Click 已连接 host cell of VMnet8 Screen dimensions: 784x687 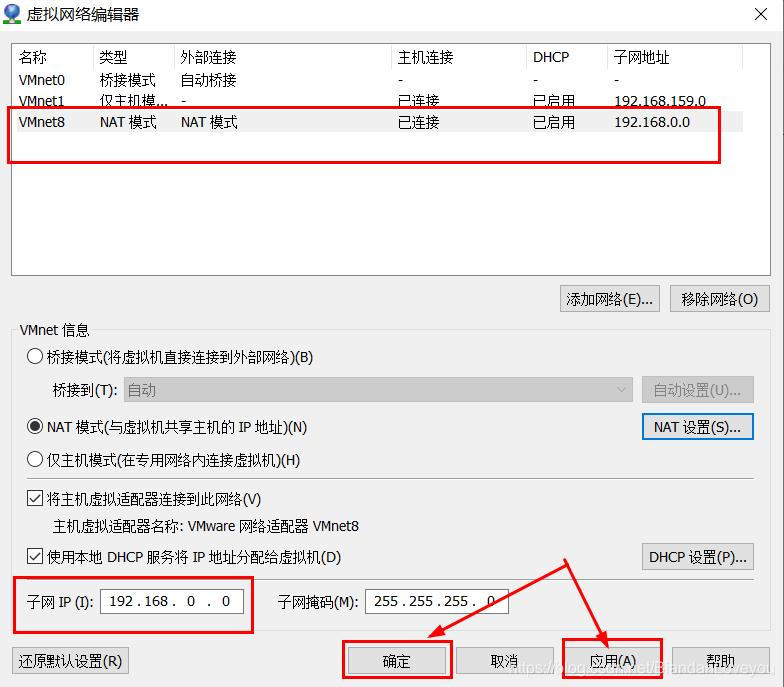click(x=418, y=122)
